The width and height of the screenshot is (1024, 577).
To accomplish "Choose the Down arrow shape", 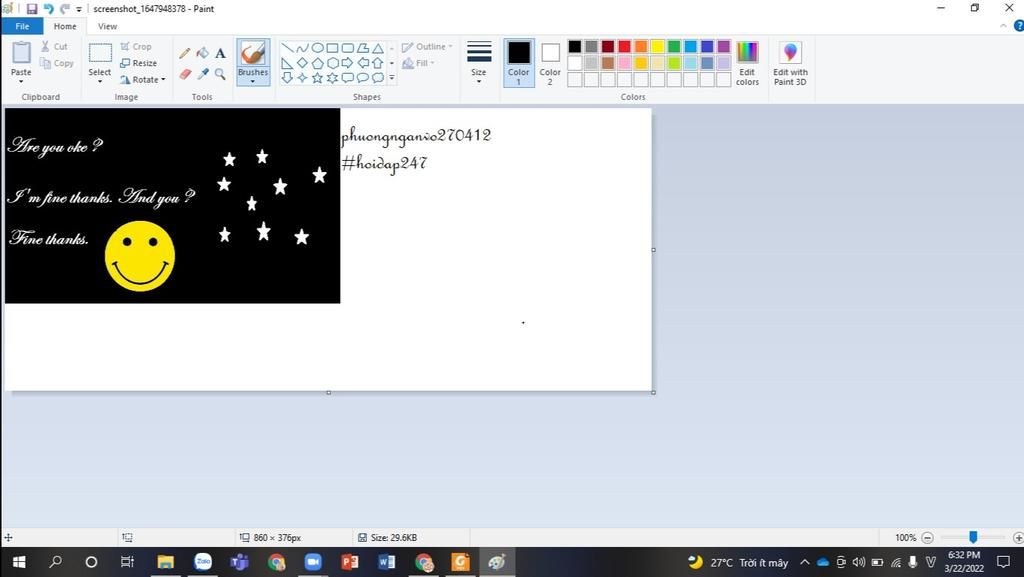I will [x=287, y=78].
